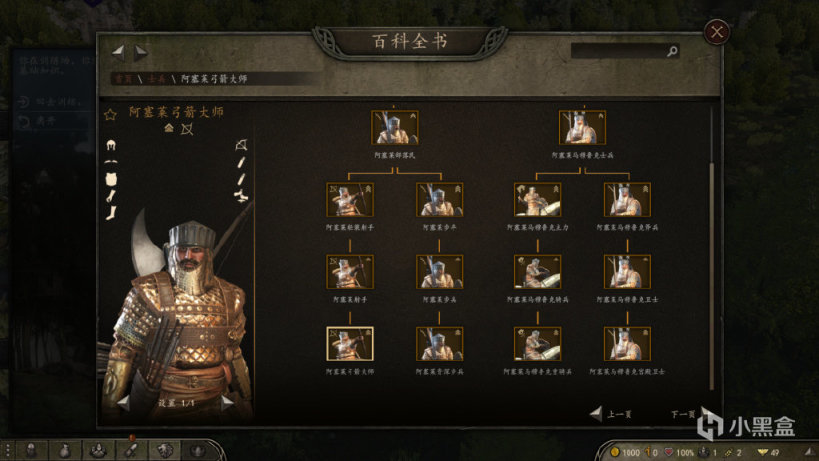Open the 阿塞莱部落民 troop thumbnail
This screenshot has width=819, height=461.
(394, 127)
